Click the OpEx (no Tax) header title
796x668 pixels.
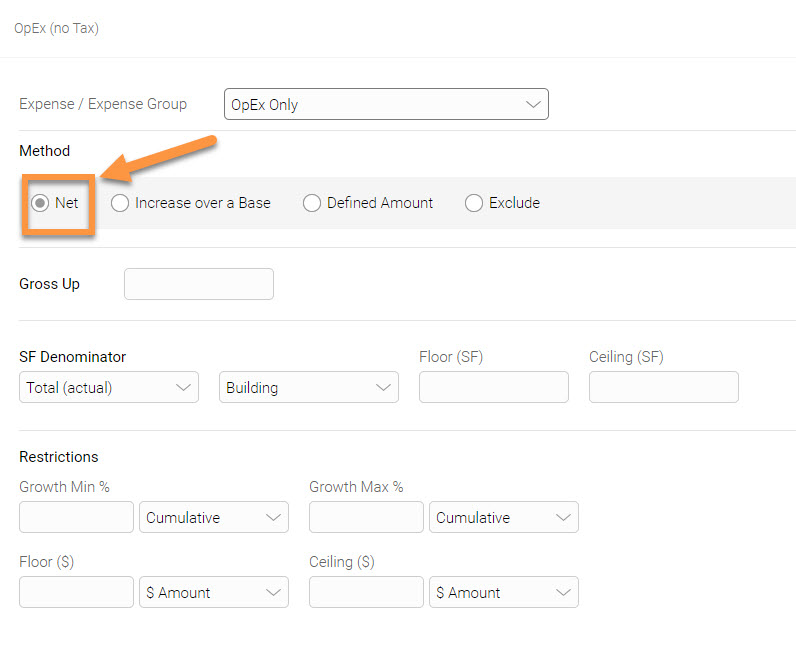click(56, 28)
